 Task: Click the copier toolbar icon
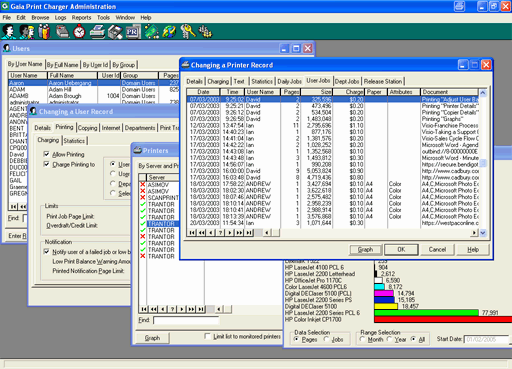pyautogui.click(x=115, y=32)
